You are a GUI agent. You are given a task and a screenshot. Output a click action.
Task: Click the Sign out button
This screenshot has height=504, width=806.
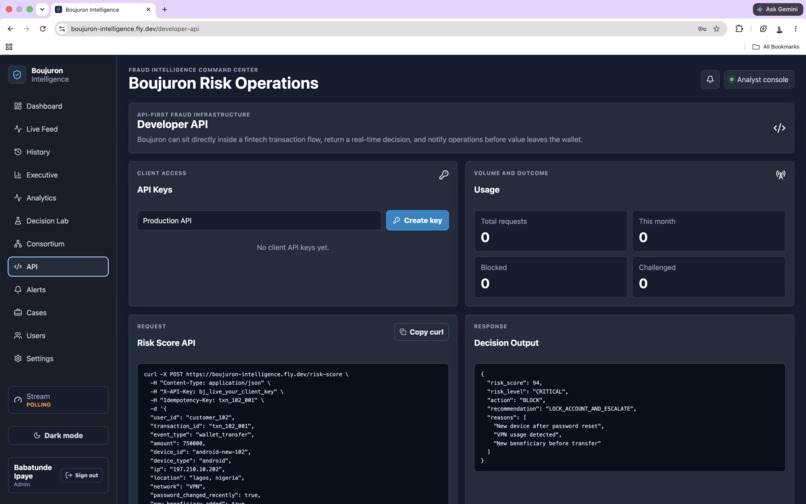point(82,475)
